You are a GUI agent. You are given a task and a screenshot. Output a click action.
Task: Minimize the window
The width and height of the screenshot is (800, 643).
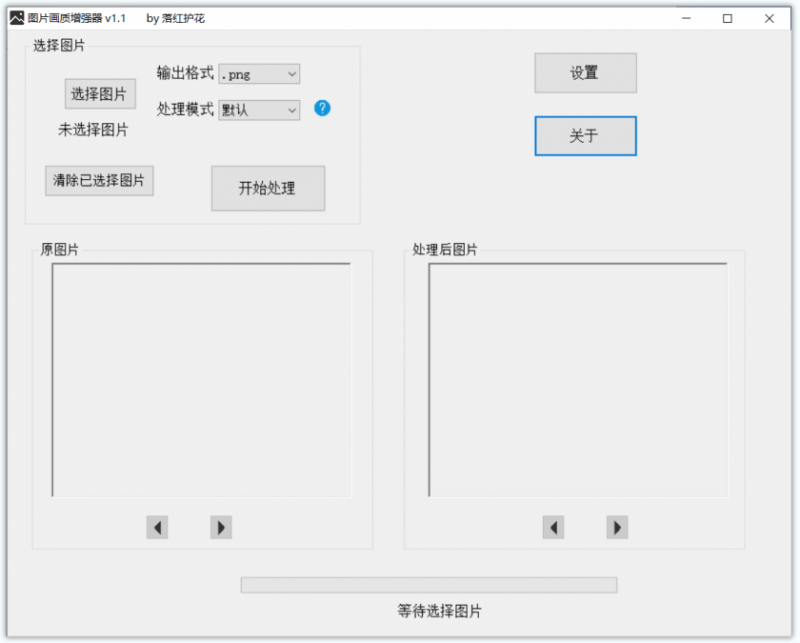click(x=686, y=18)
